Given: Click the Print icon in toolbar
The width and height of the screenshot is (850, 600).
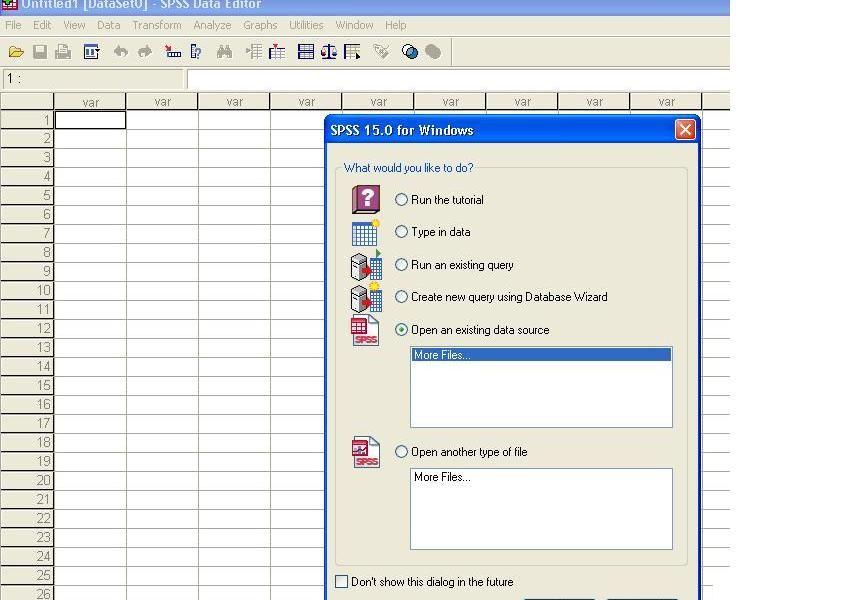Looking at the screenshot, I should (63, 52).
